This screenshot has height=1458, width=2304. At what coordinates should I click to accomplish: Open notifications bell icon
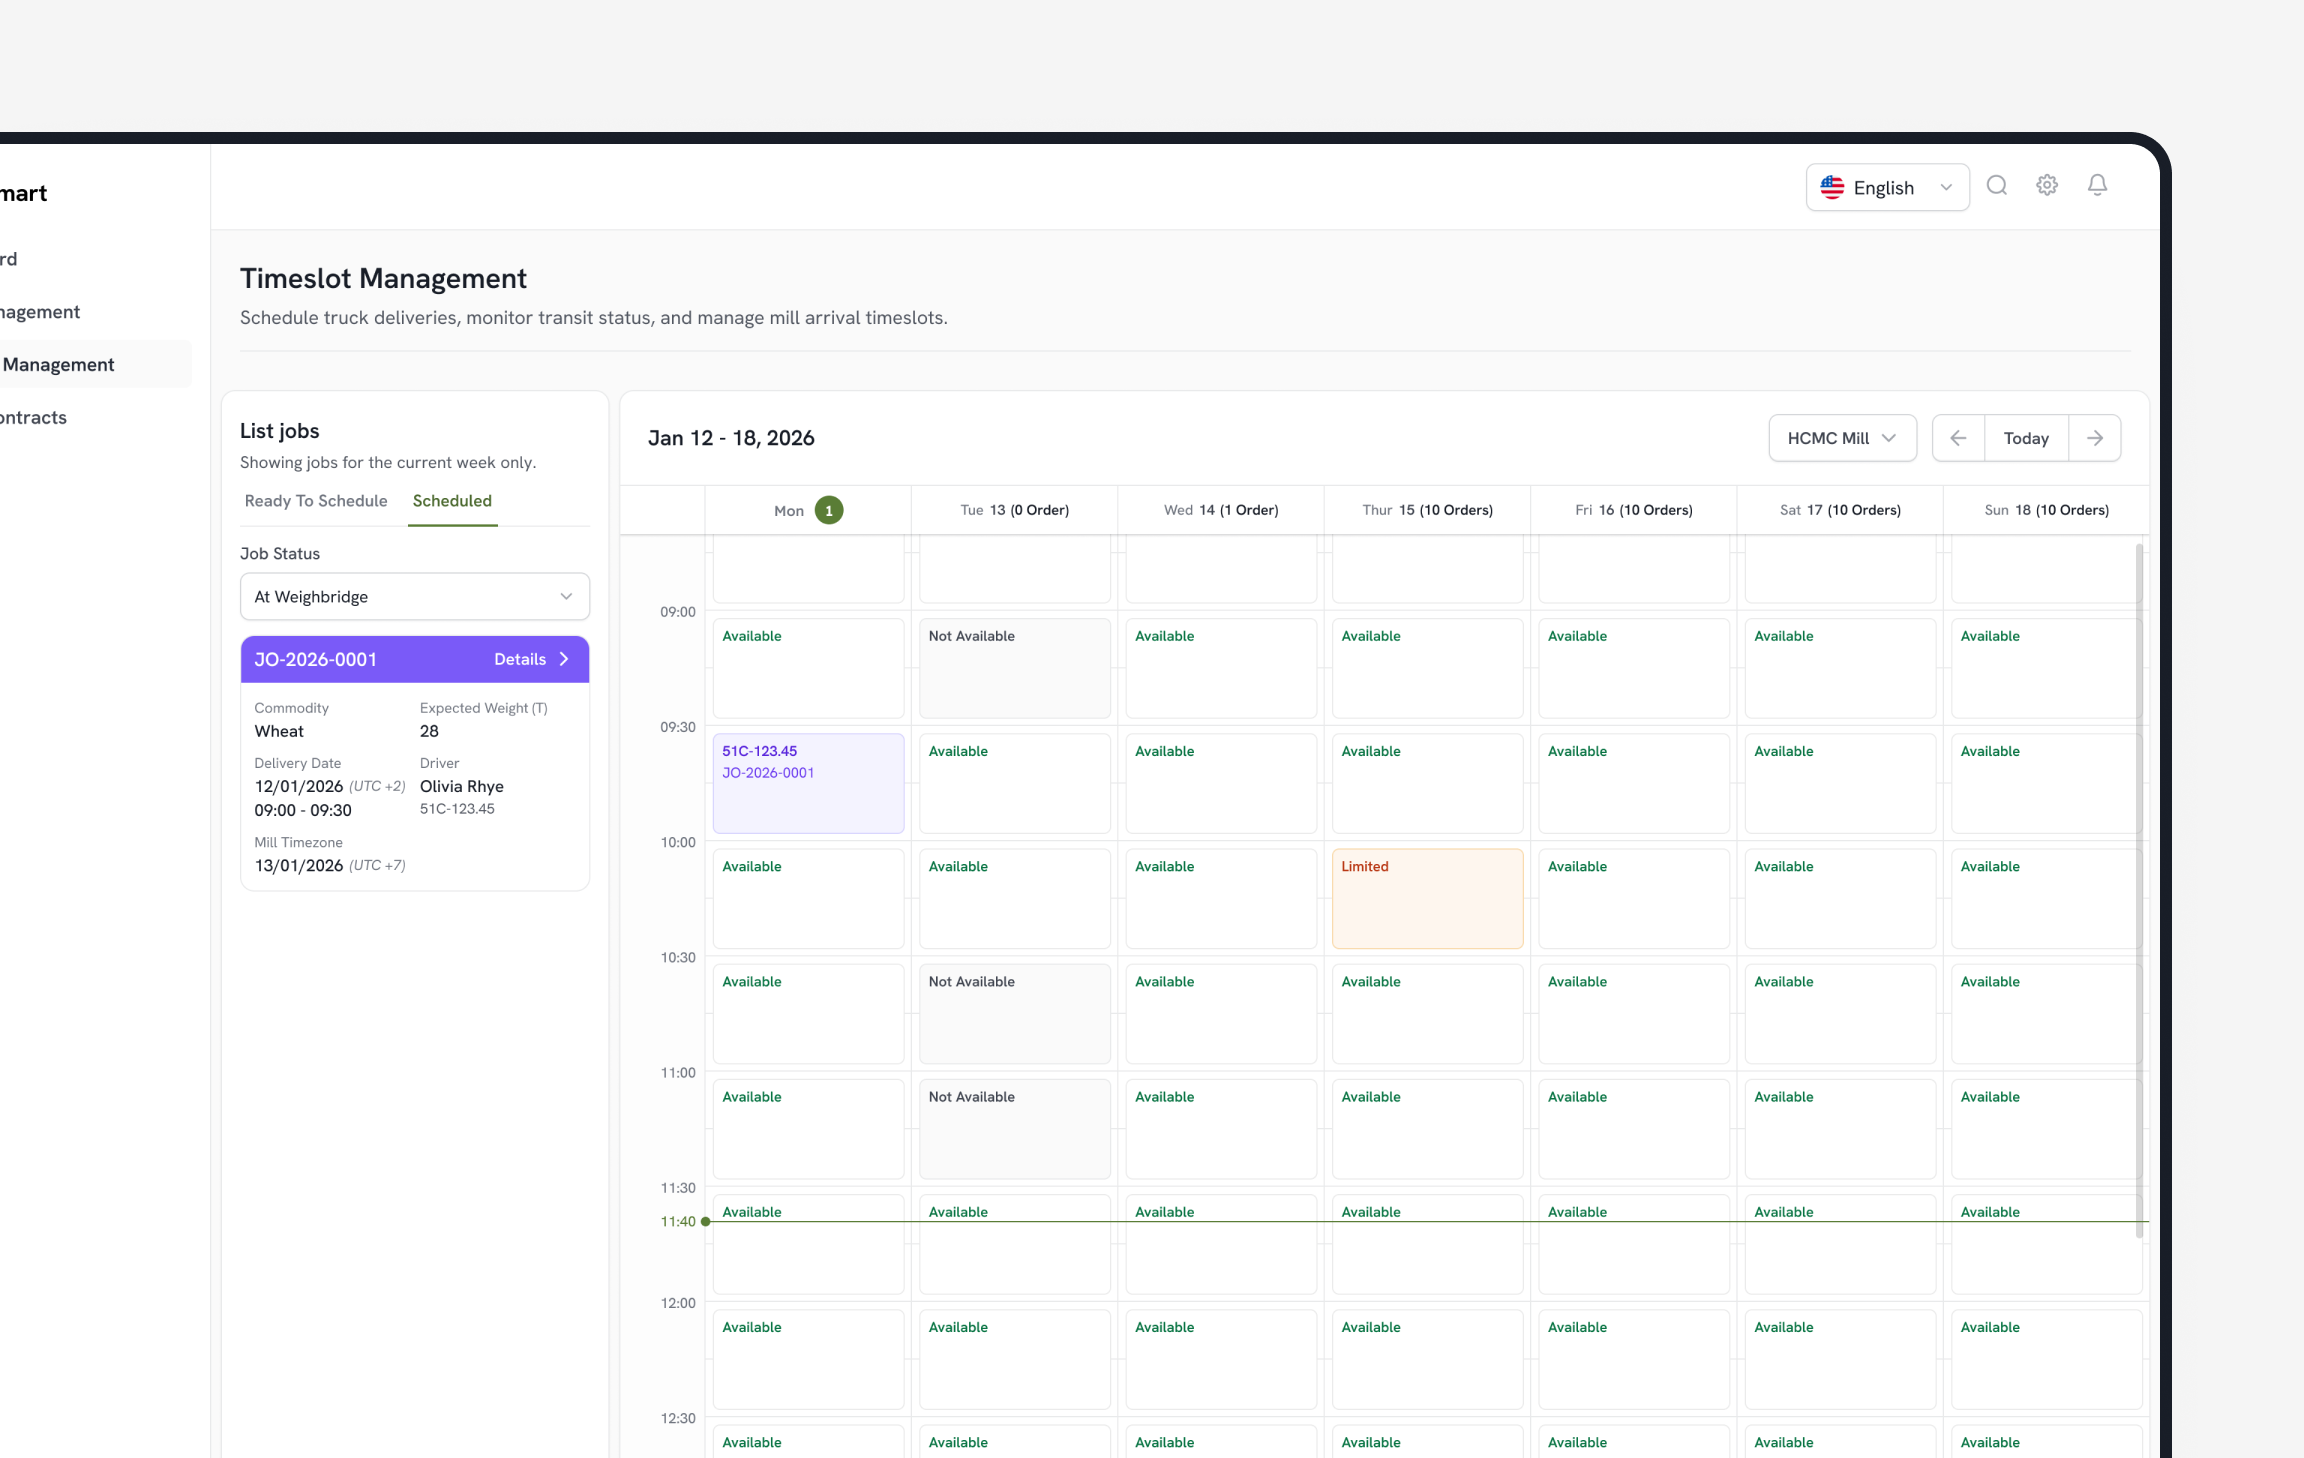coord(2098,185)
